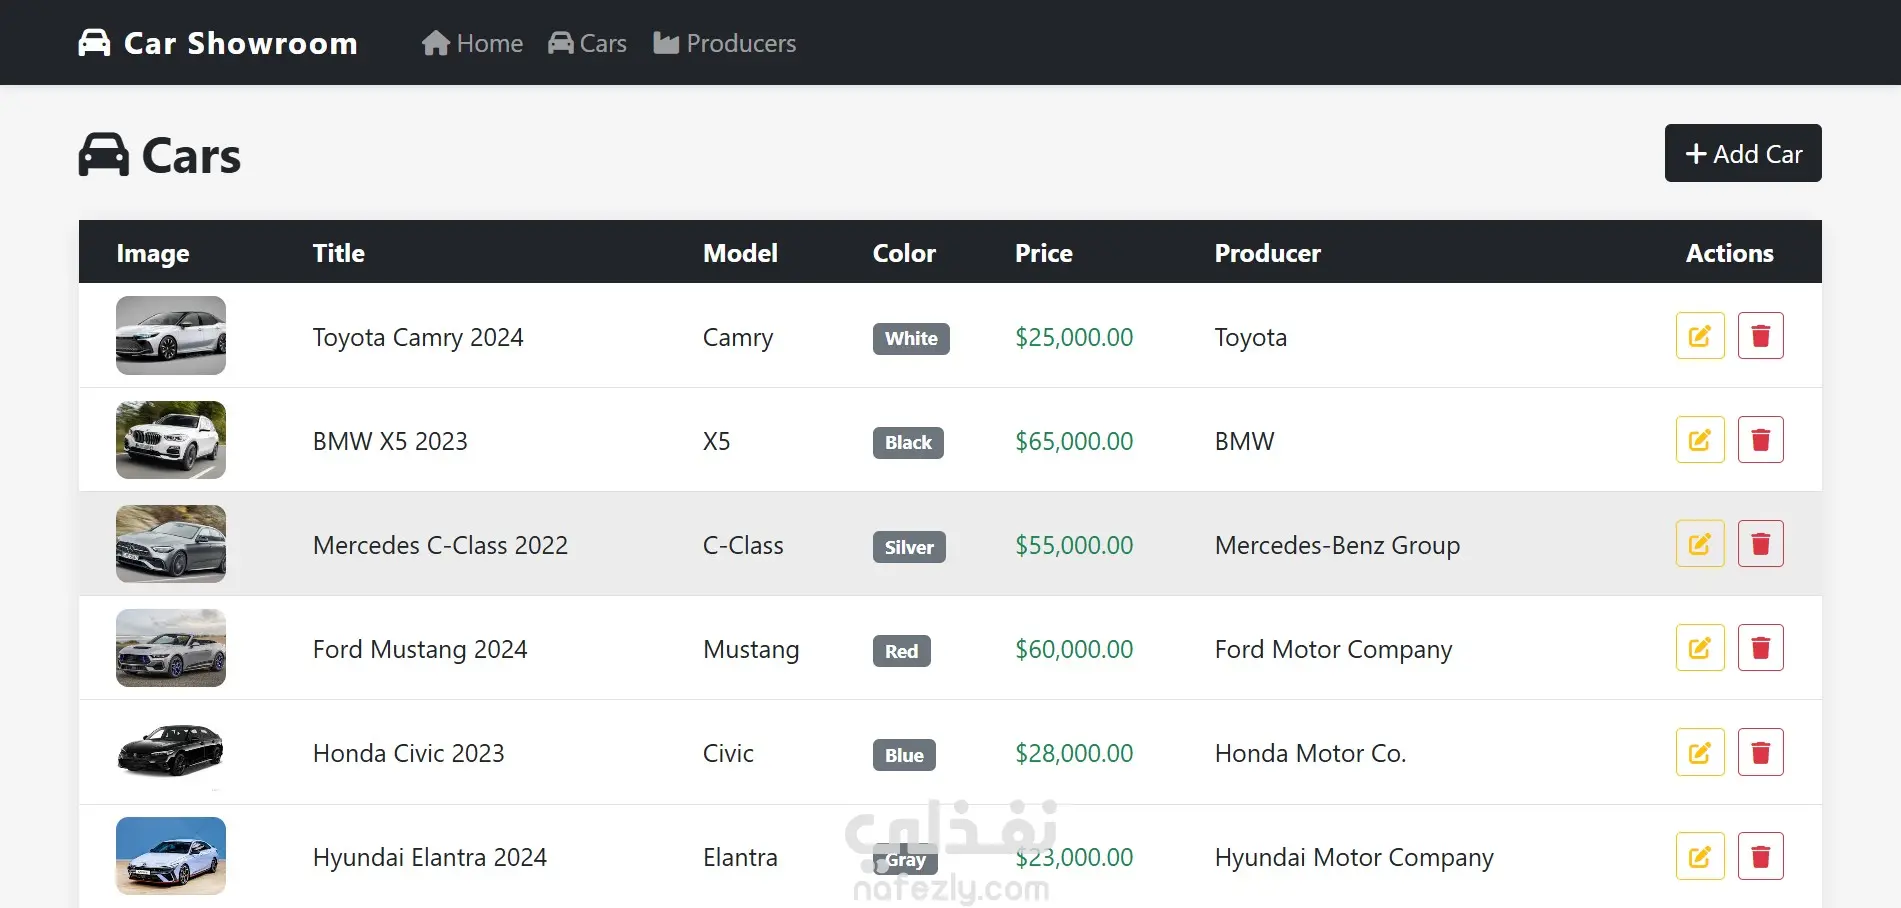Screen dimensions: 1901x908
Task: Select the title text 'Toyota Camry 2024'
Action: [418, 337]
